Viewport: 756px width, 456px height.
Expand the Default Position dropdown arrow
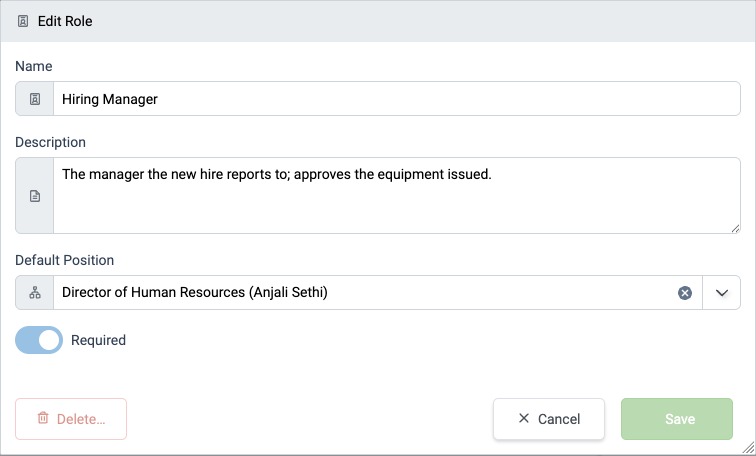click(721, 293)
